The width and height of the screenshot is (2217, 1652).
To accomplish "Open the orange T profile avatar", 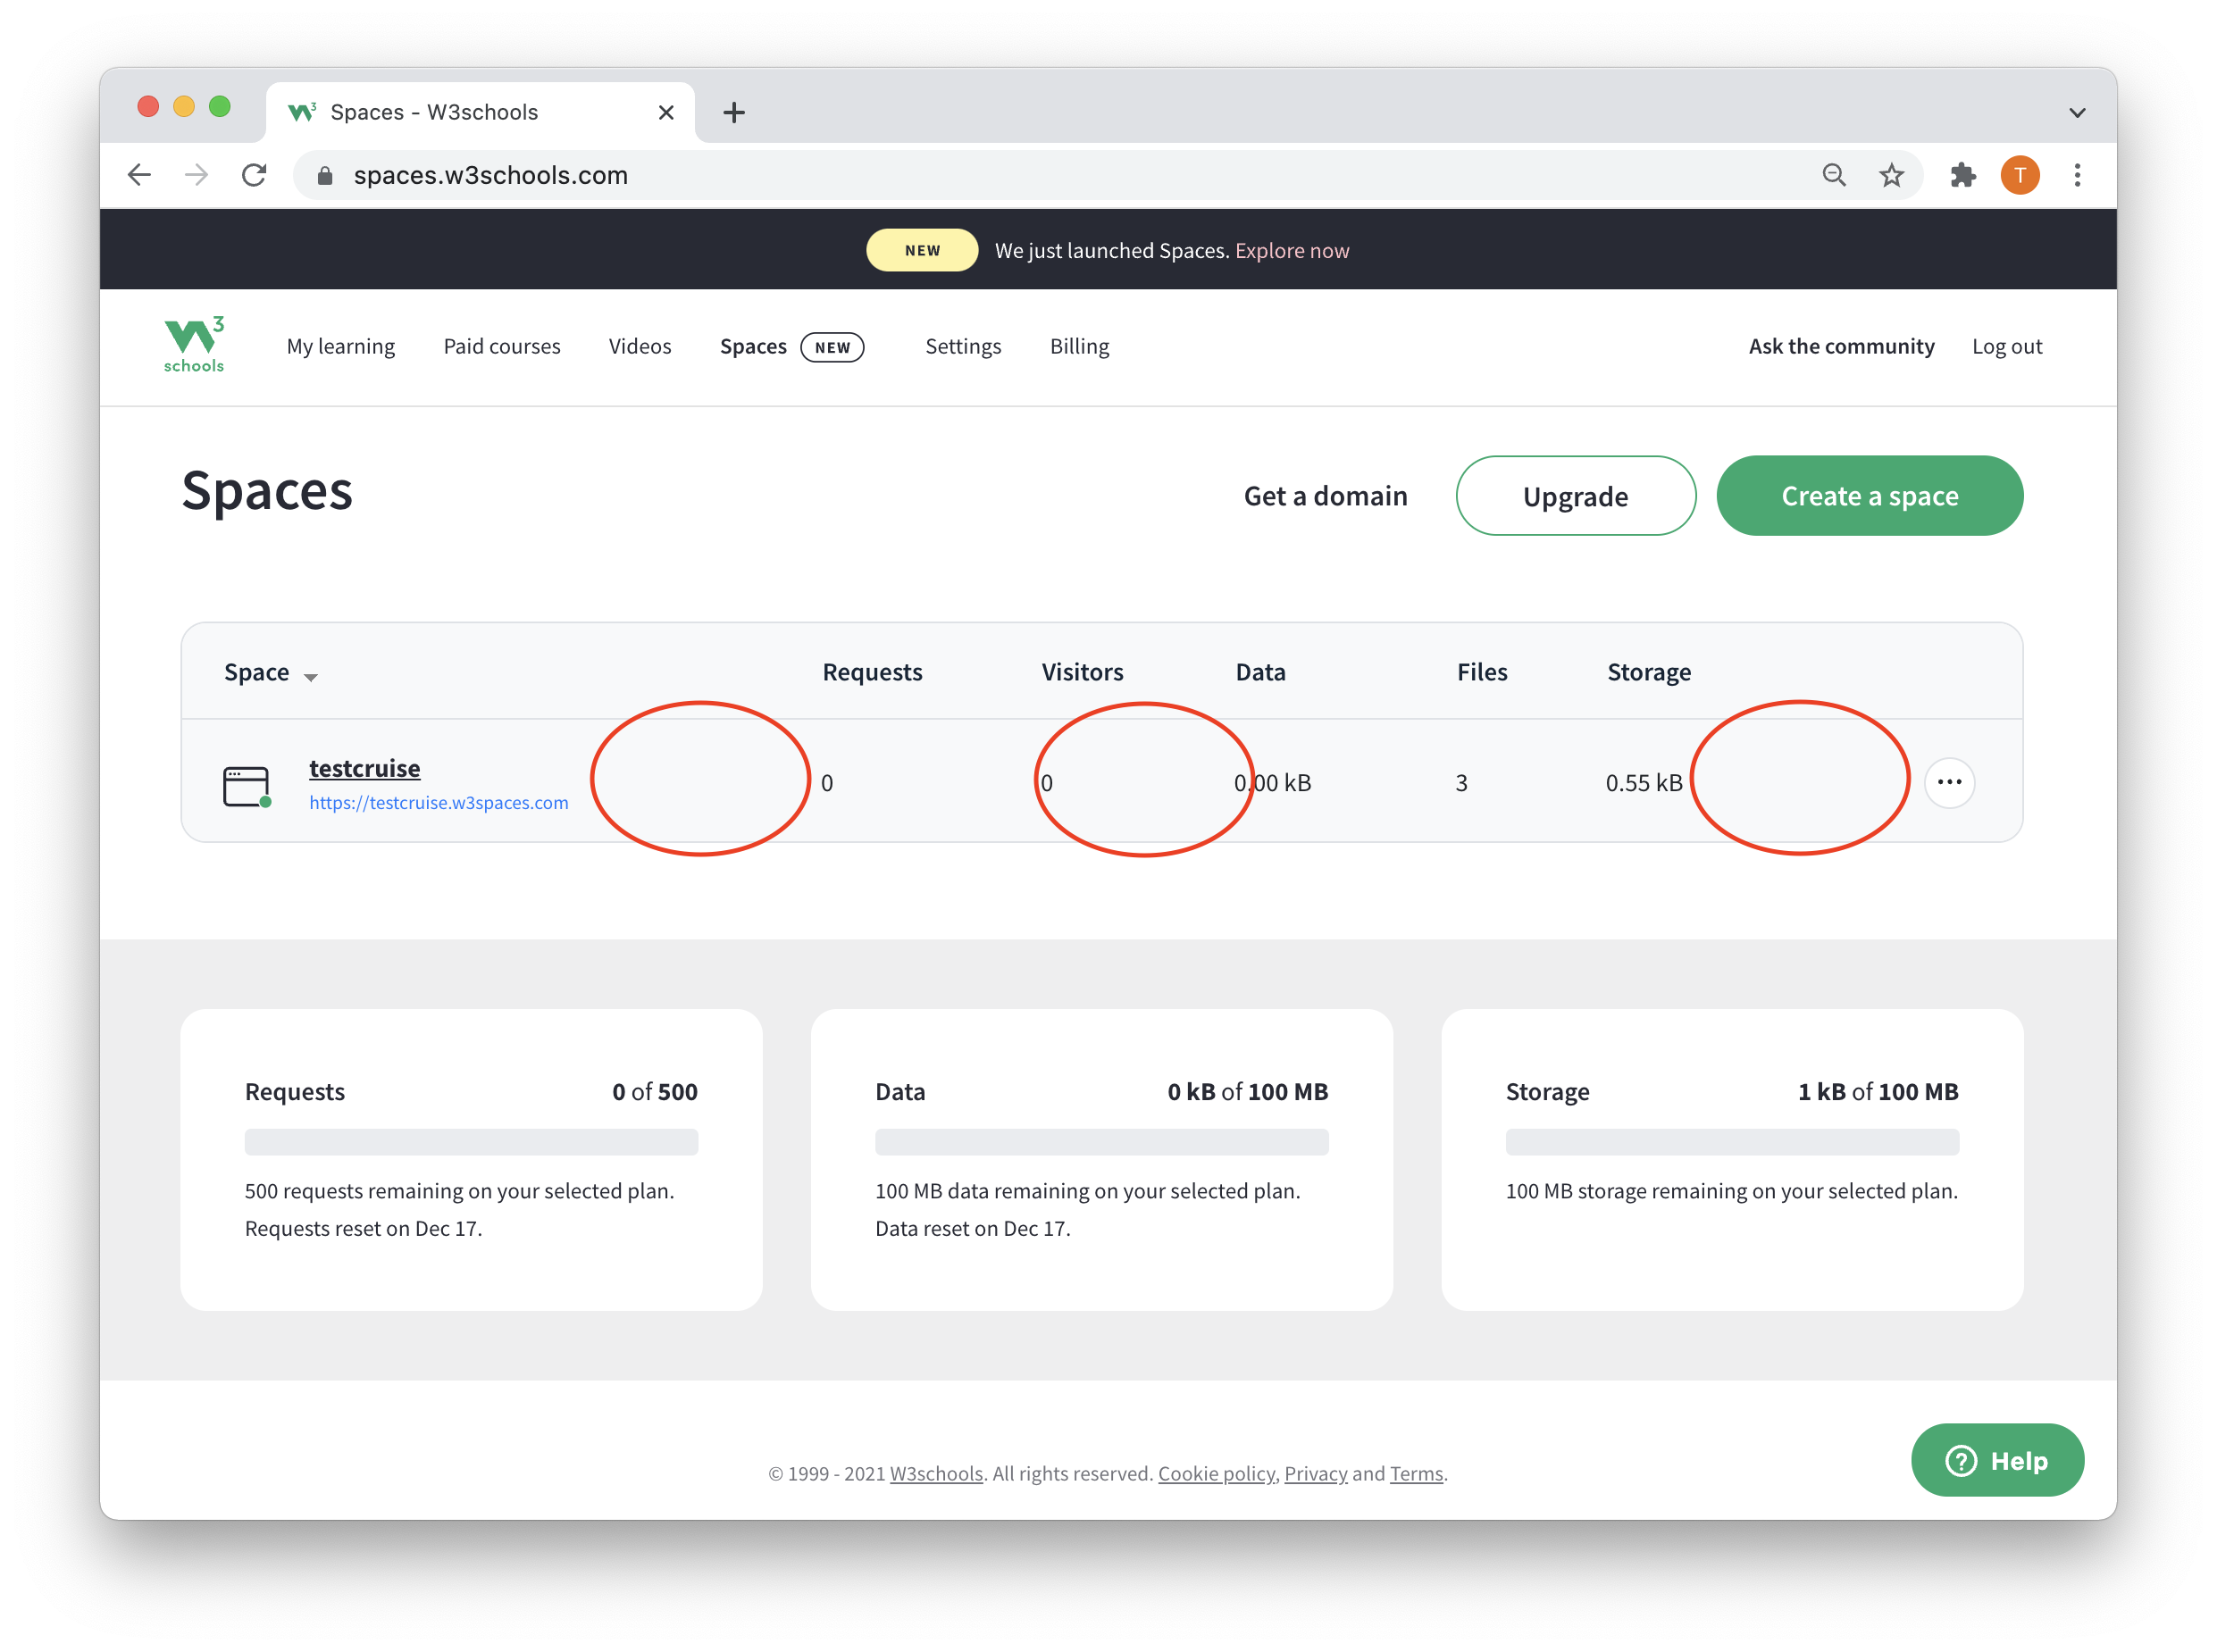I will 2019,176.
